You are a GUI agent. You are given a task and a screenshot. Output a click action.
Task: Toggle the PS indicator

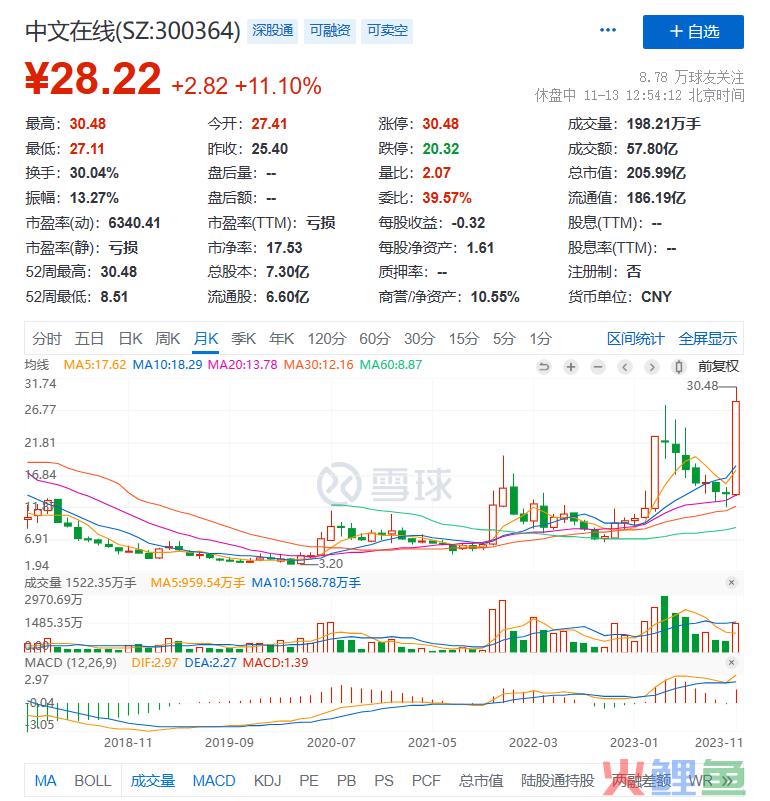point(384,781)
